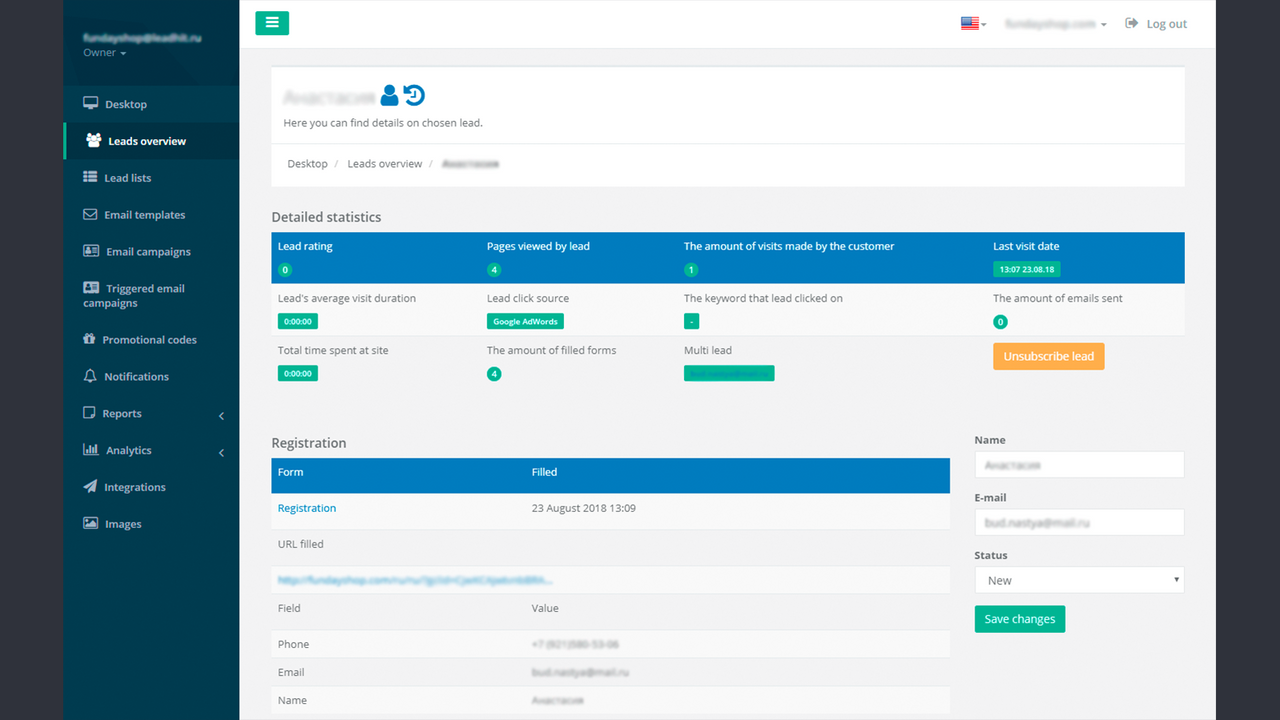Click the Integrations paper plane icon
This screenshot has width=1280, height=720.
pos(89,487)
